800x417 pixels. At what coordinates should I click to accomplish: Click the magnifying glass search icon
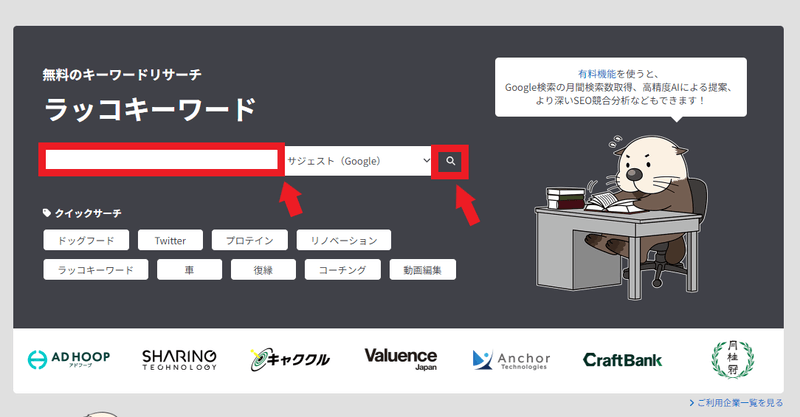(x=450, y=161)
